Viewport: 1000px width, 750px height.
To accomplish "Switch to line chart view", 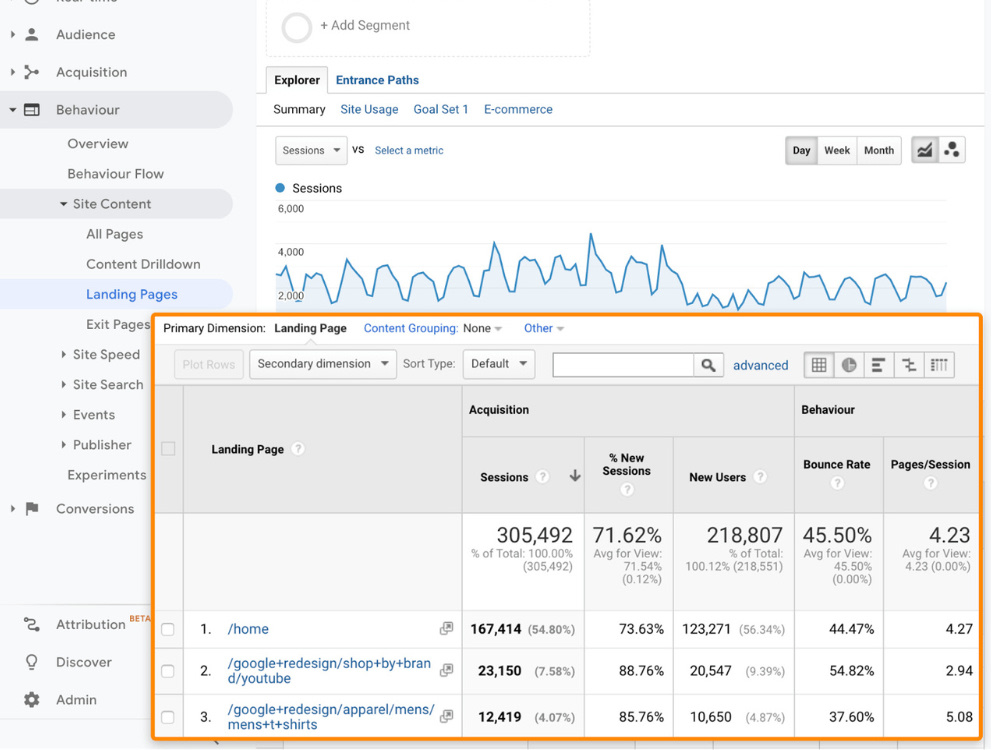I will 925,151.
